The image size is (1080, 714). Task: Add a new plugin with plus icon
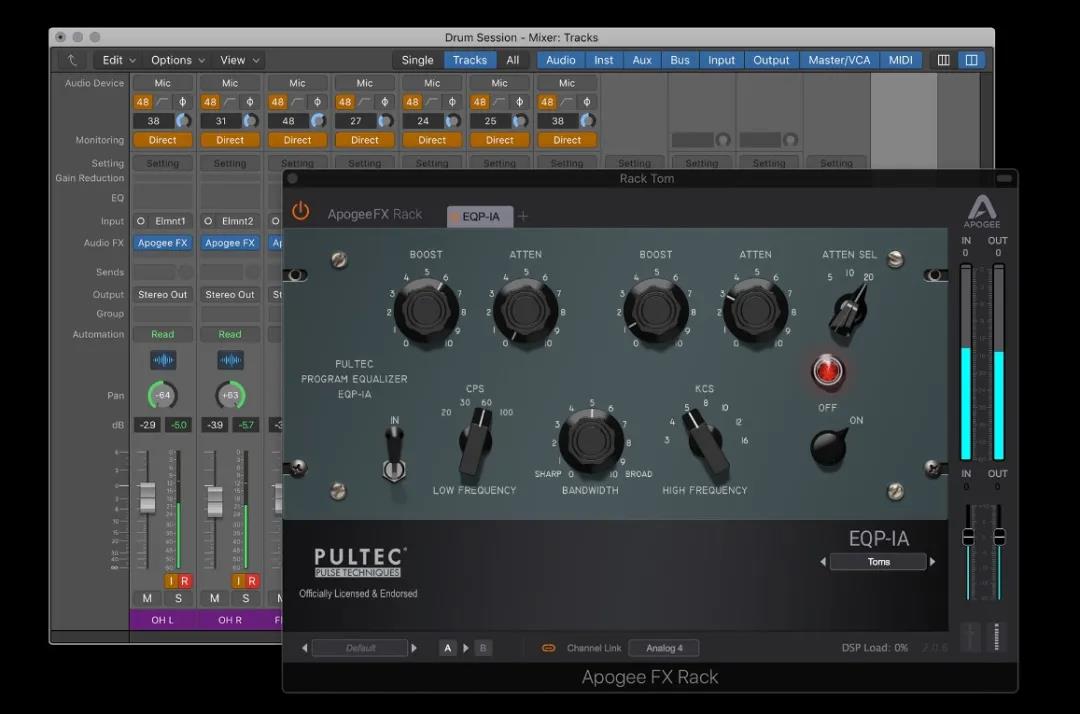point(523,216)
